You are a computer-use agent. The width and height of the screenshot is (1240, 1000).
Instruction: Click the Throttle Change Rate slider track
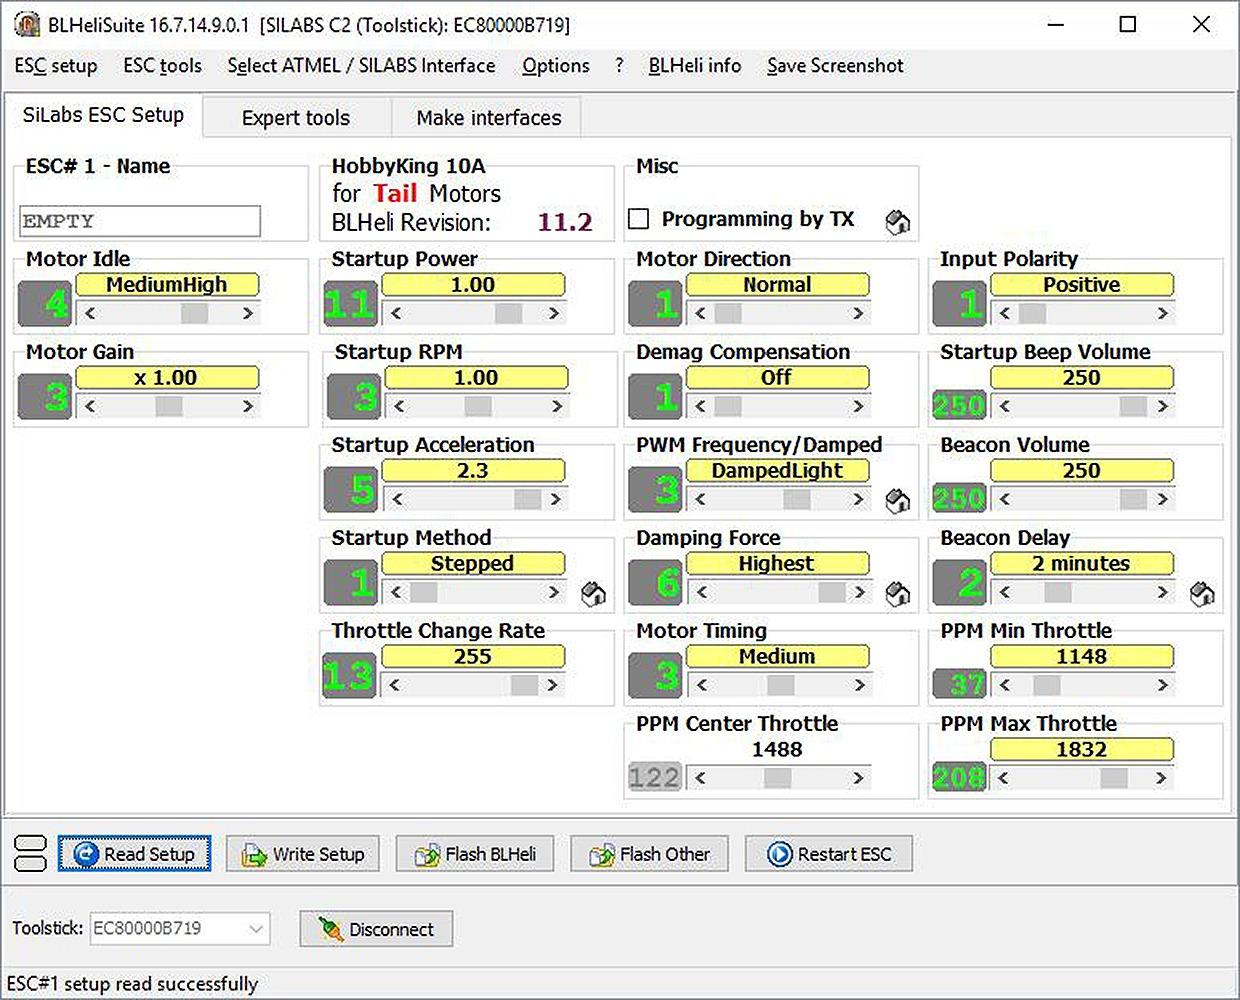[x=460, y=685]
